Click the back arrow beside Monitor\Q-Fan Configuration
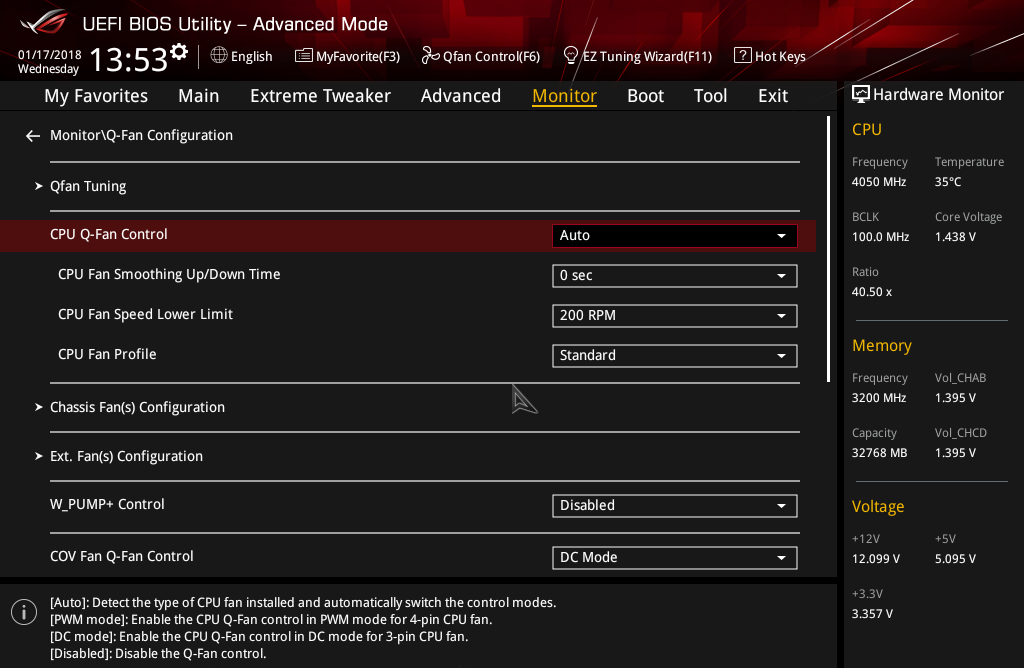 33,136
